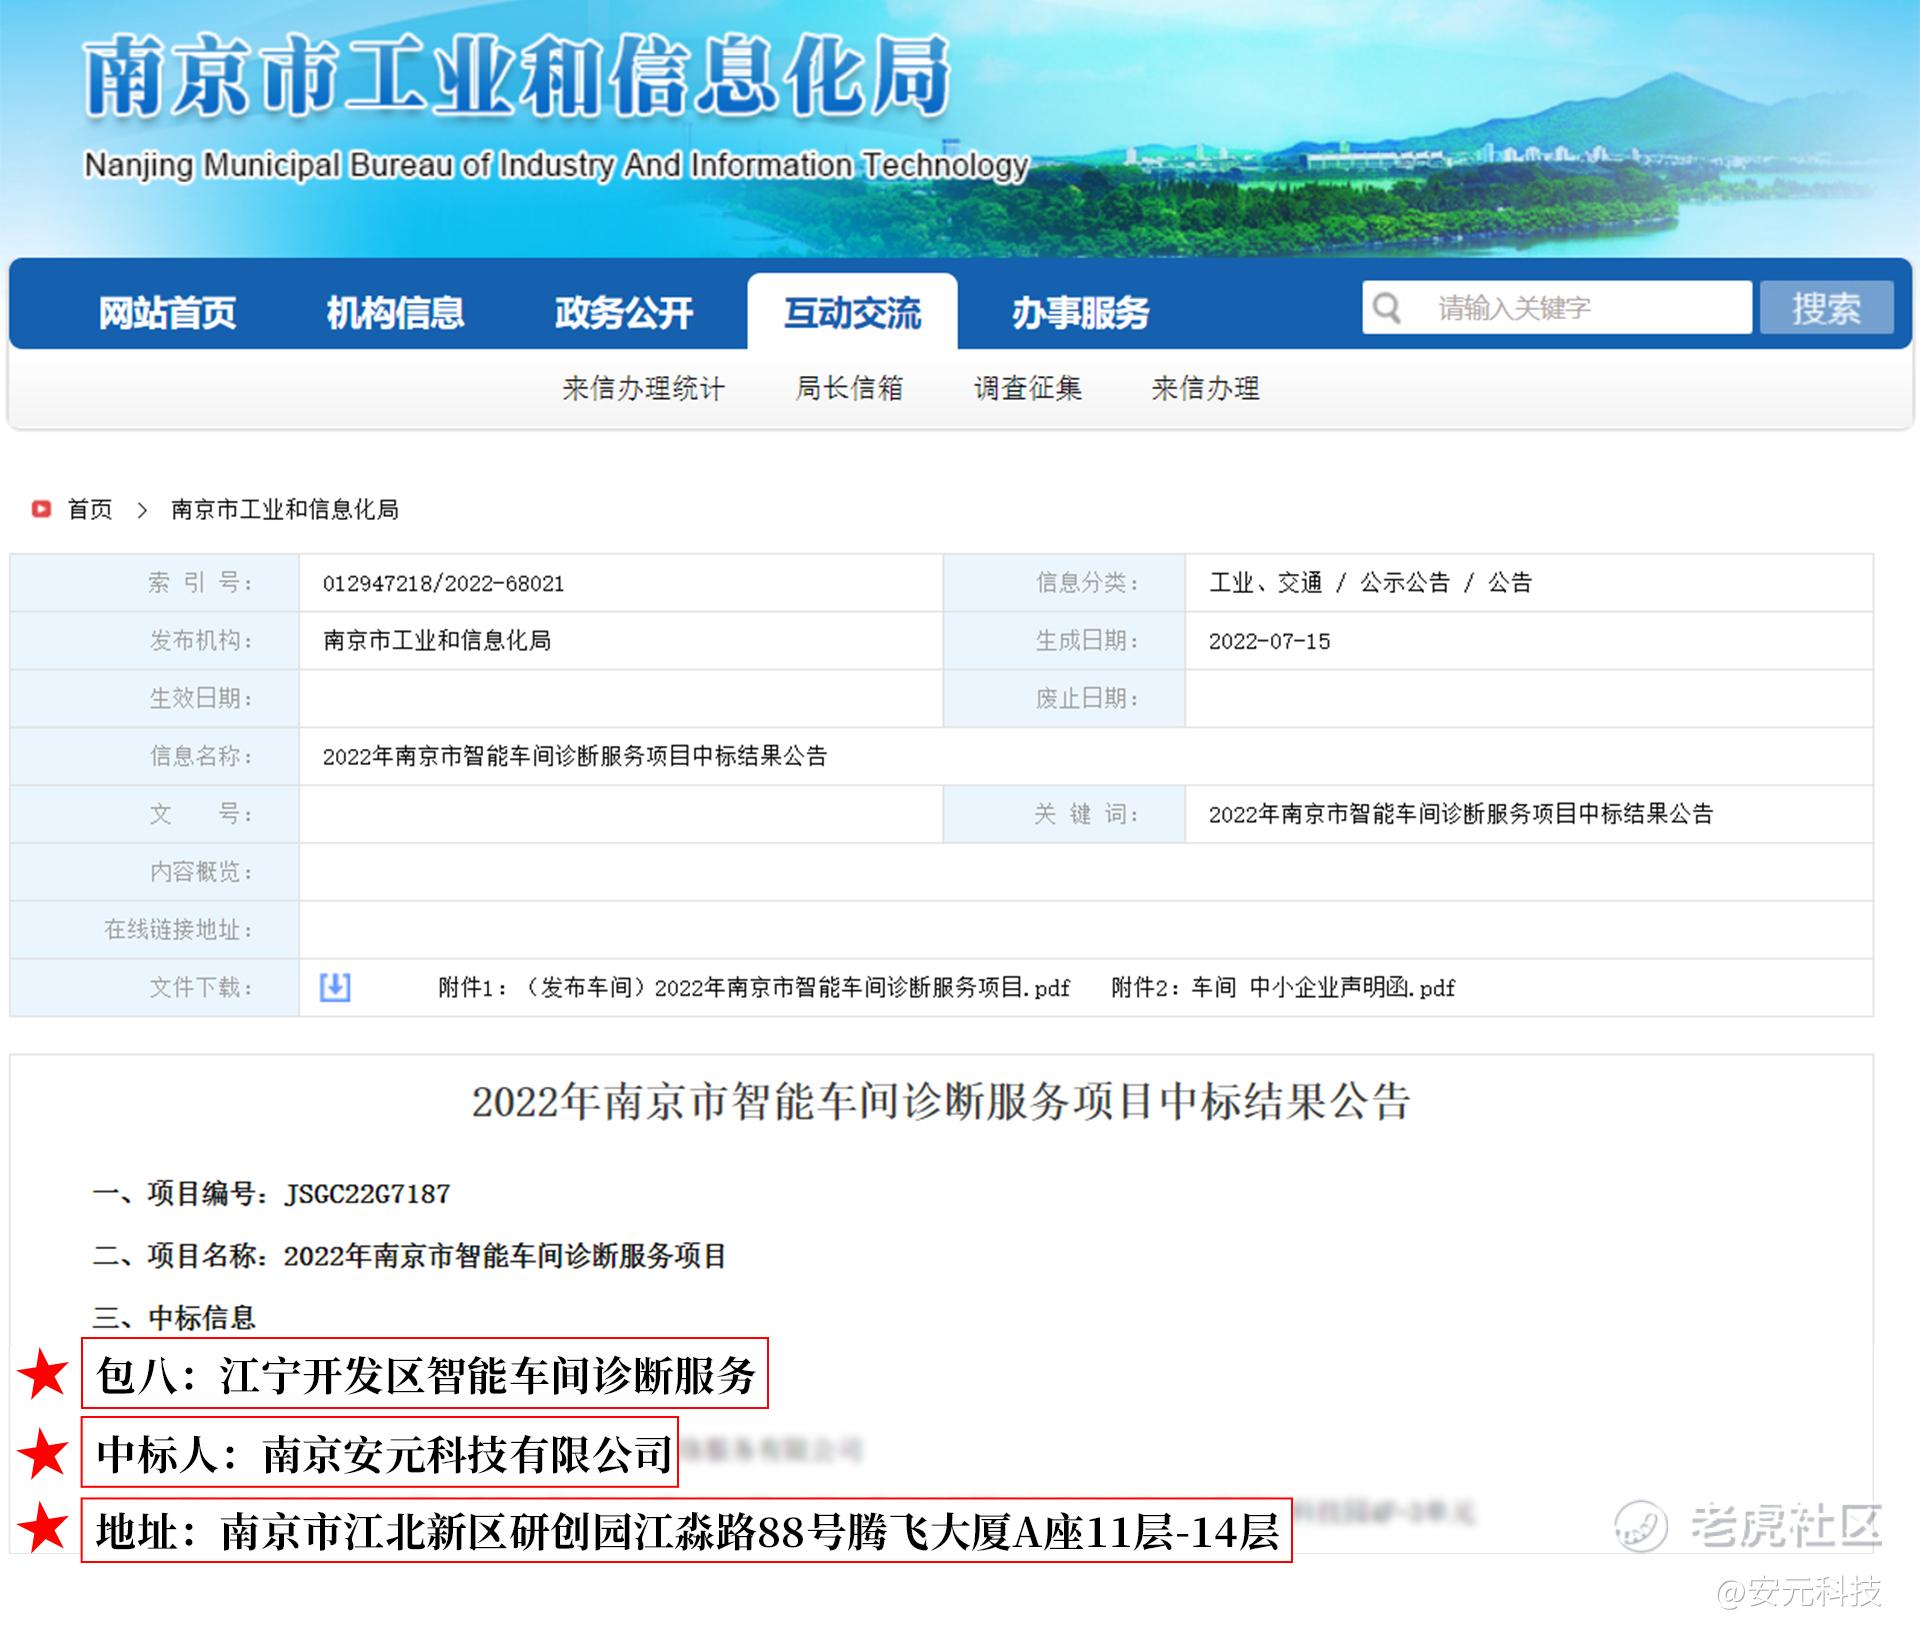This screenshot has width=1920, height=1636.
Task: Click 发布机构 value 南京市工业和信息化局
Action: (437, 641)
